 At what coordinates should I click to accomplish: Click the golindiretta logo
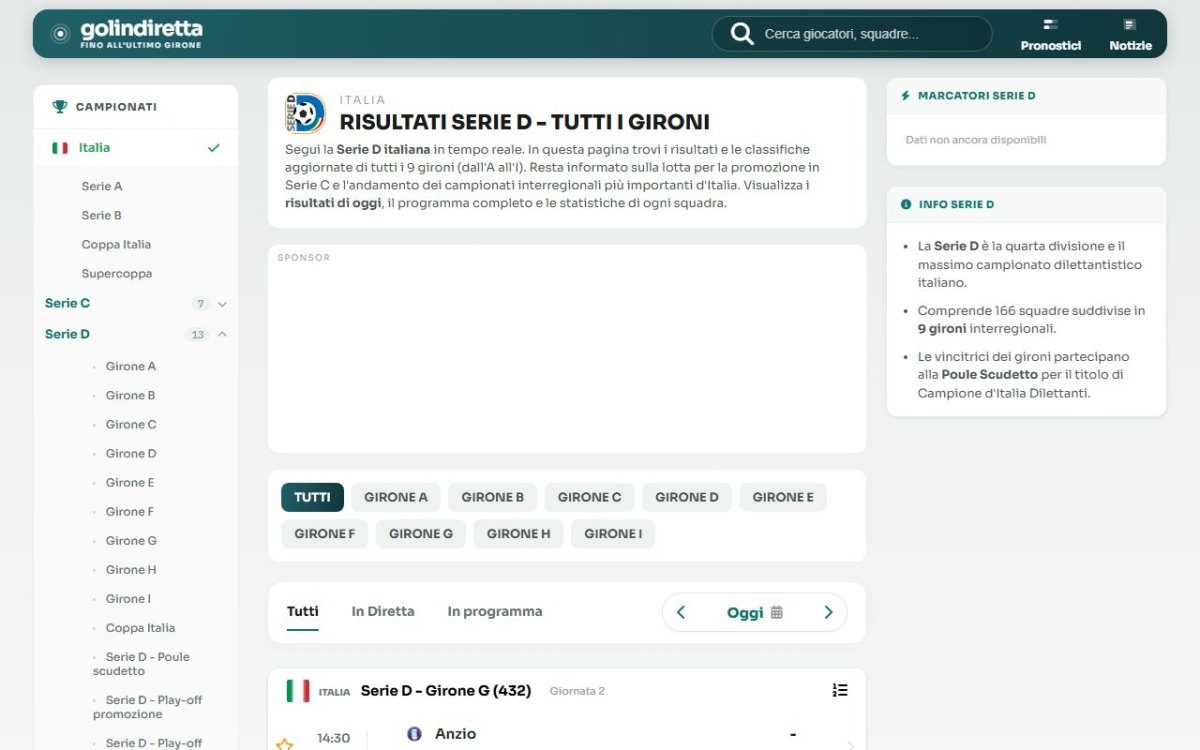(x=127, y=33)
